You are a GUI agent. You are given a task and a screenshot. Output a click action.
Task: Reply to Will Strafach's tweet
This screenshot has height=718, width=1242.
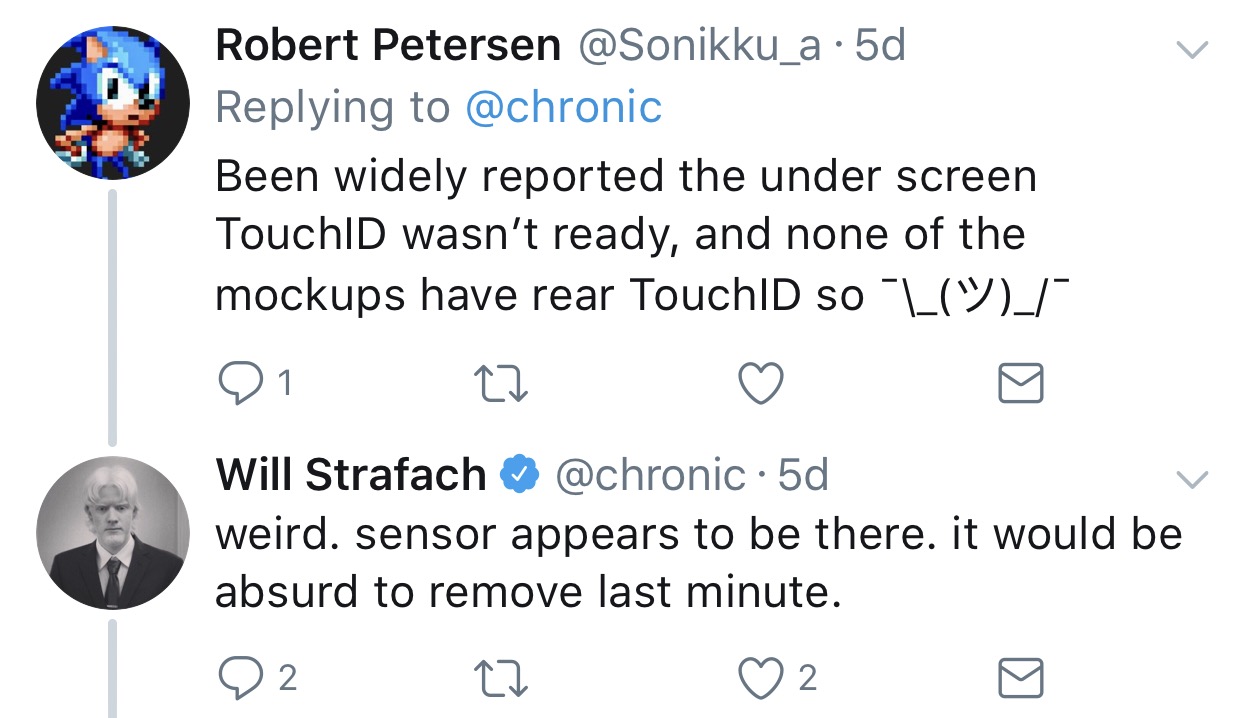tap(240, 678)
